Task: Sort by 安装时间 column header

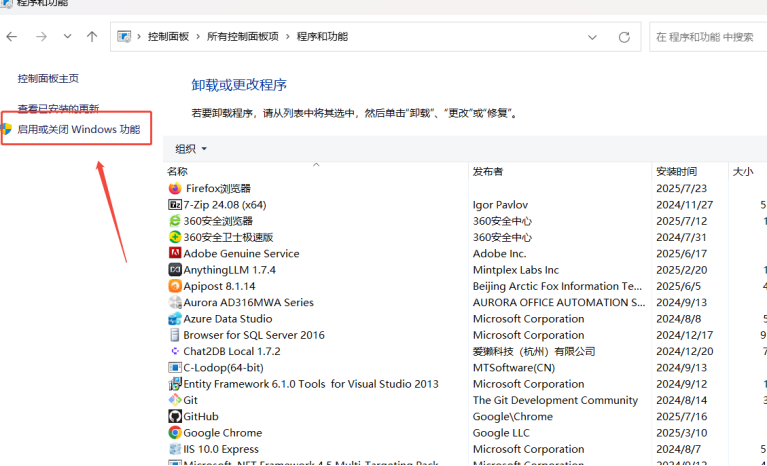Action: tap(677, 171)
